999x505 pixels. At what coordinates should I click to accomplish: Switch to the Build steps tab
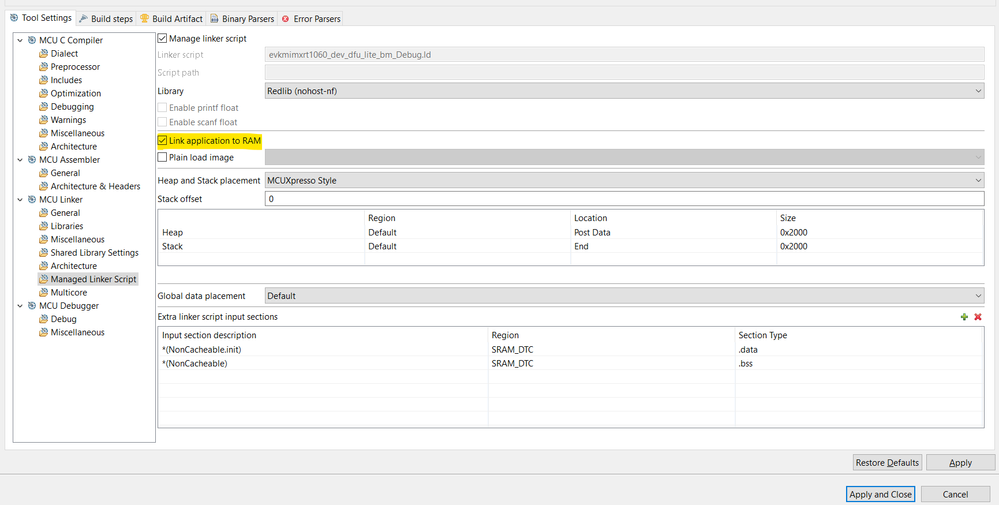point(106,18)
